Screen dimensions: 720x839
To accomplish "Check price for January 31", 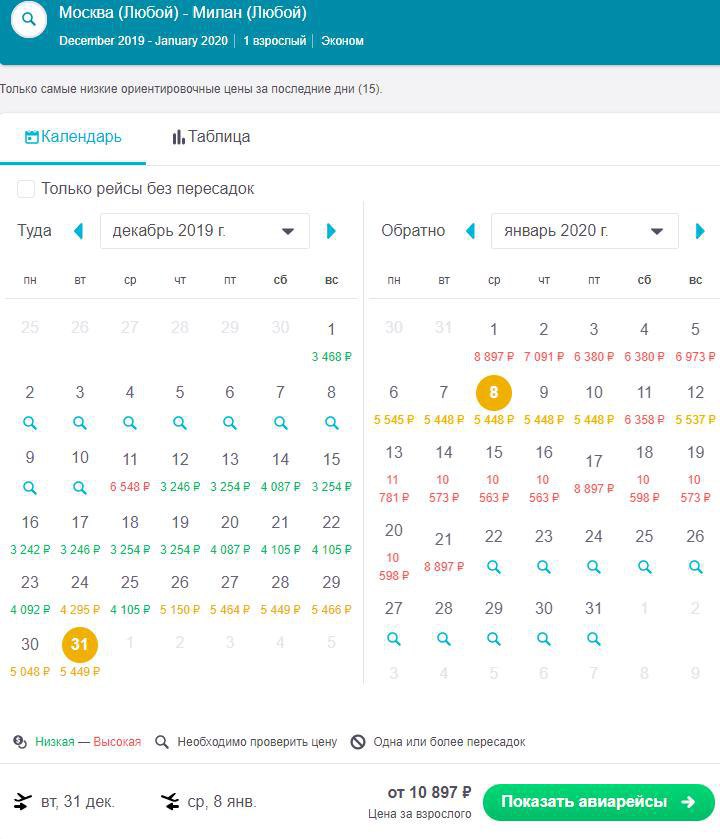I will tap(594, 638).
